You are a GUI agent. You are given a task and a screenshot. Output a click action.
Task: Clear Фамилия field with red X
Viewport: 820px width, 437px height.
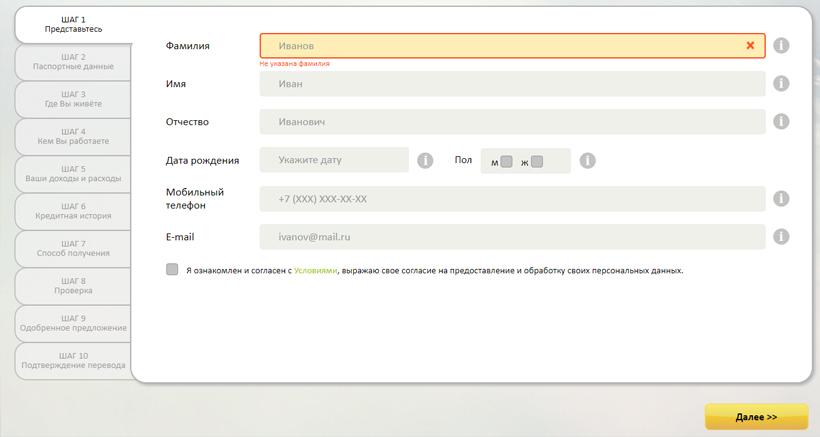click(750, 46)
